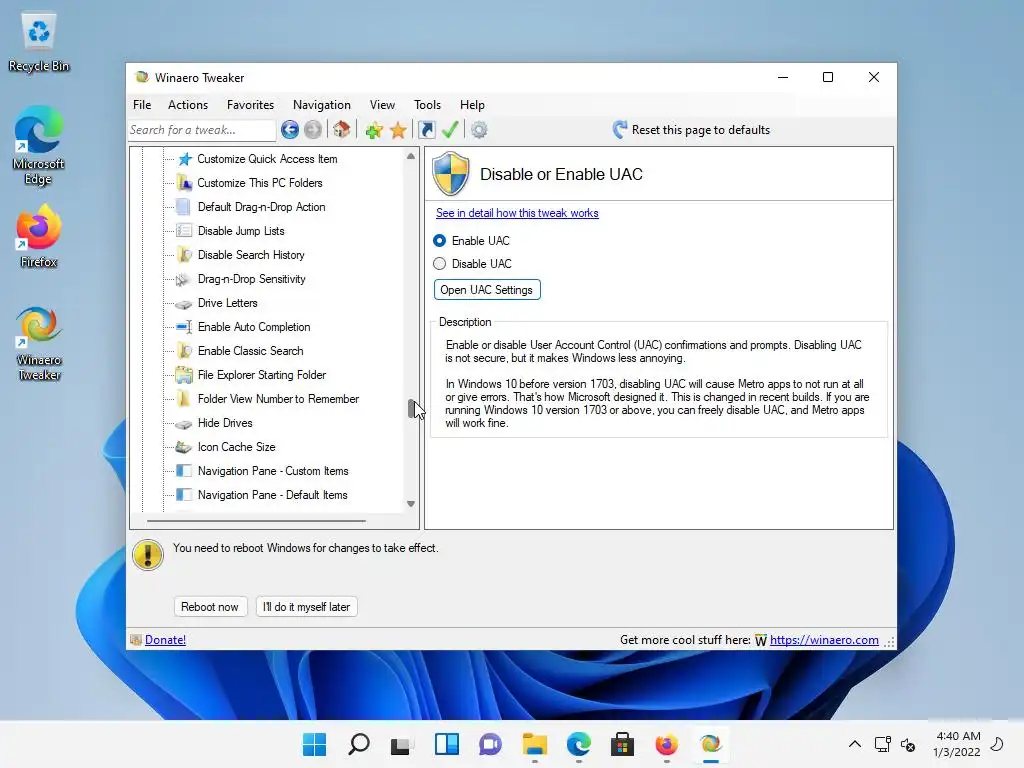
Task: Open taskbar Search magnifier
Action: click(x=359, y=744)
